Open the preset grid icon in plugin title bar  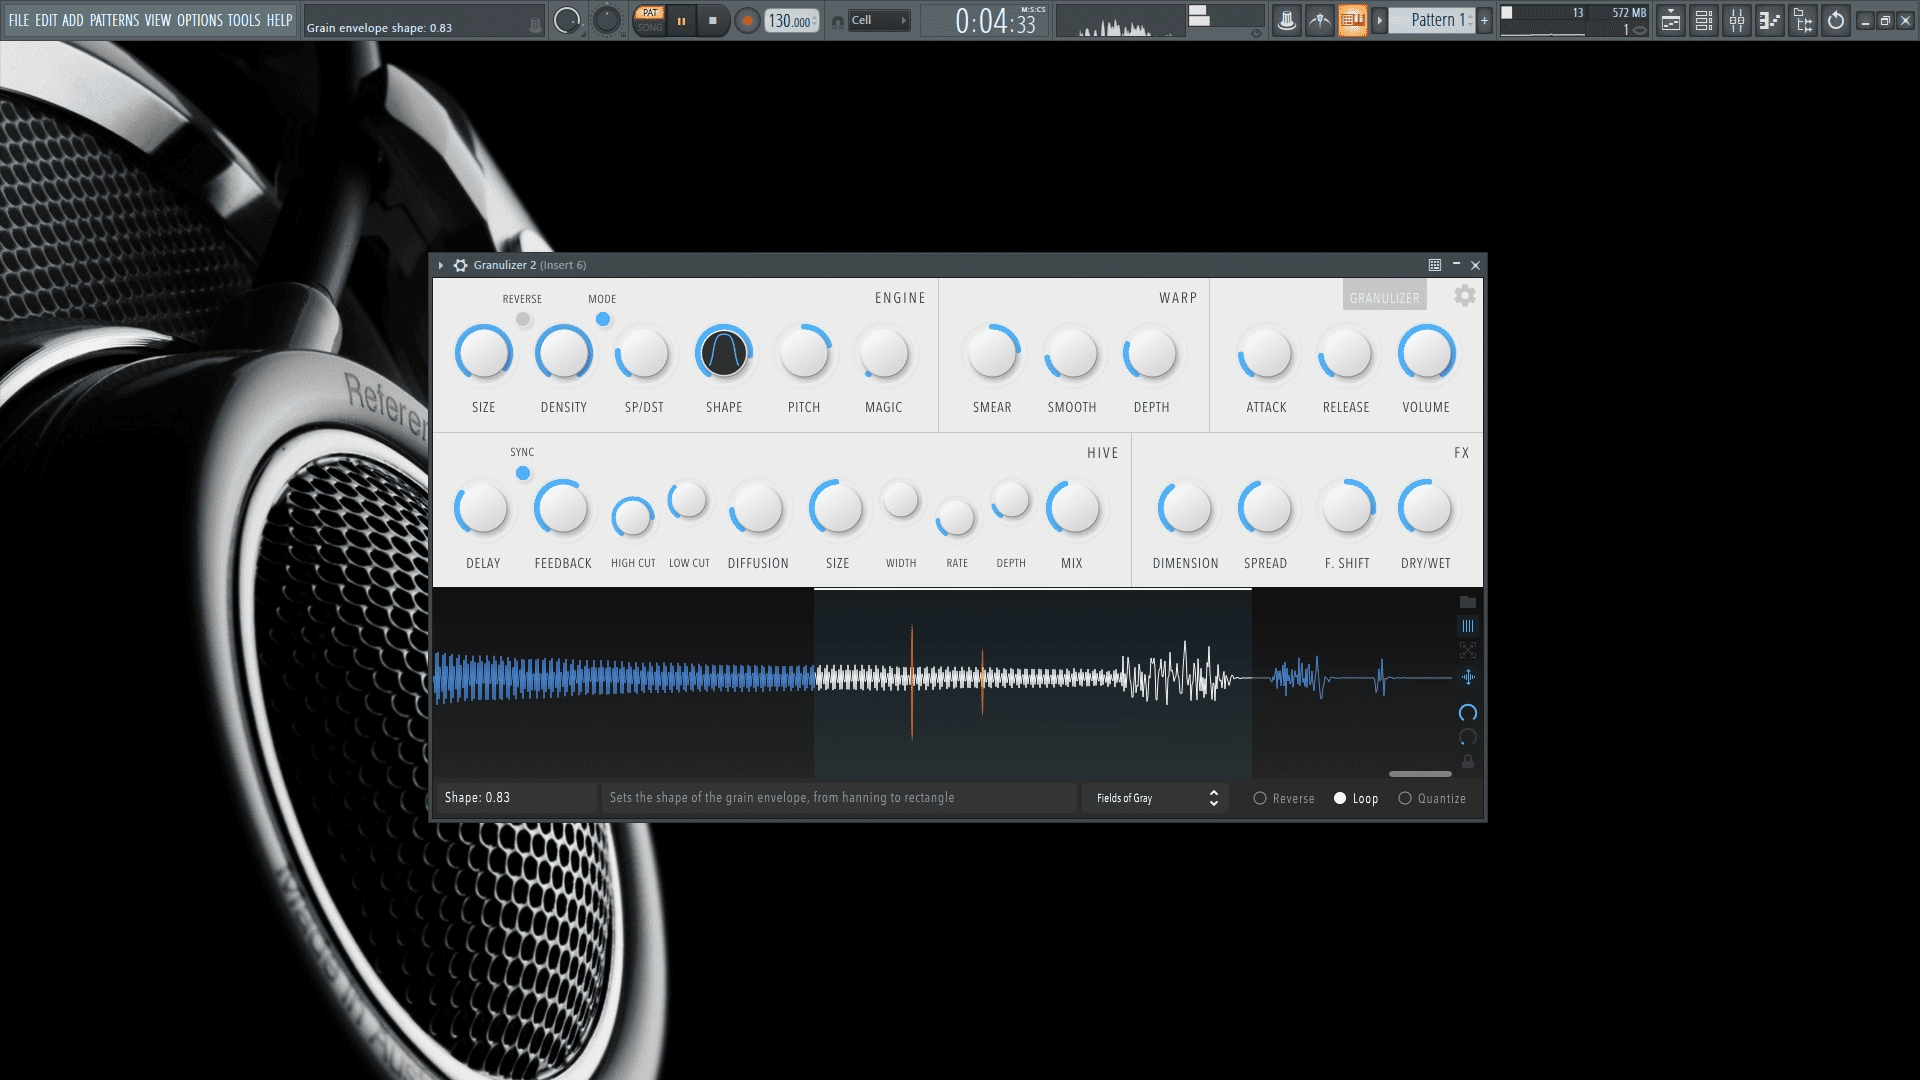coord(1434,265)
